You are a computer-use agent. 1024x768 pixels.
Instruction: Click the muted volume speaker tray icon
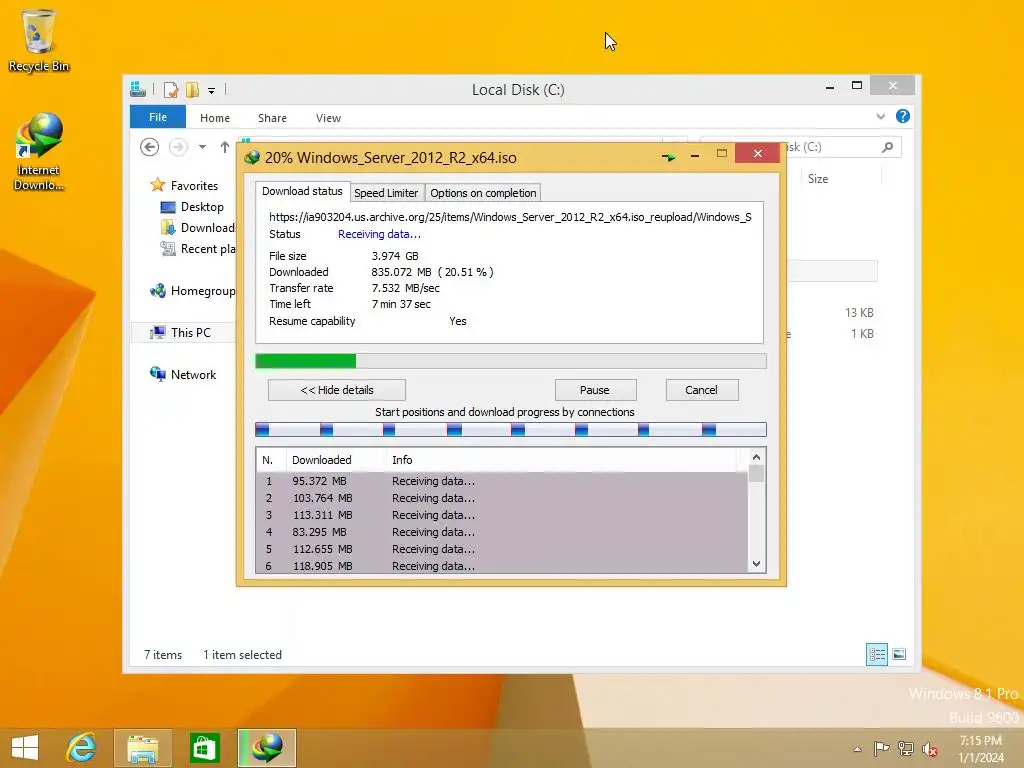point(929,749)
